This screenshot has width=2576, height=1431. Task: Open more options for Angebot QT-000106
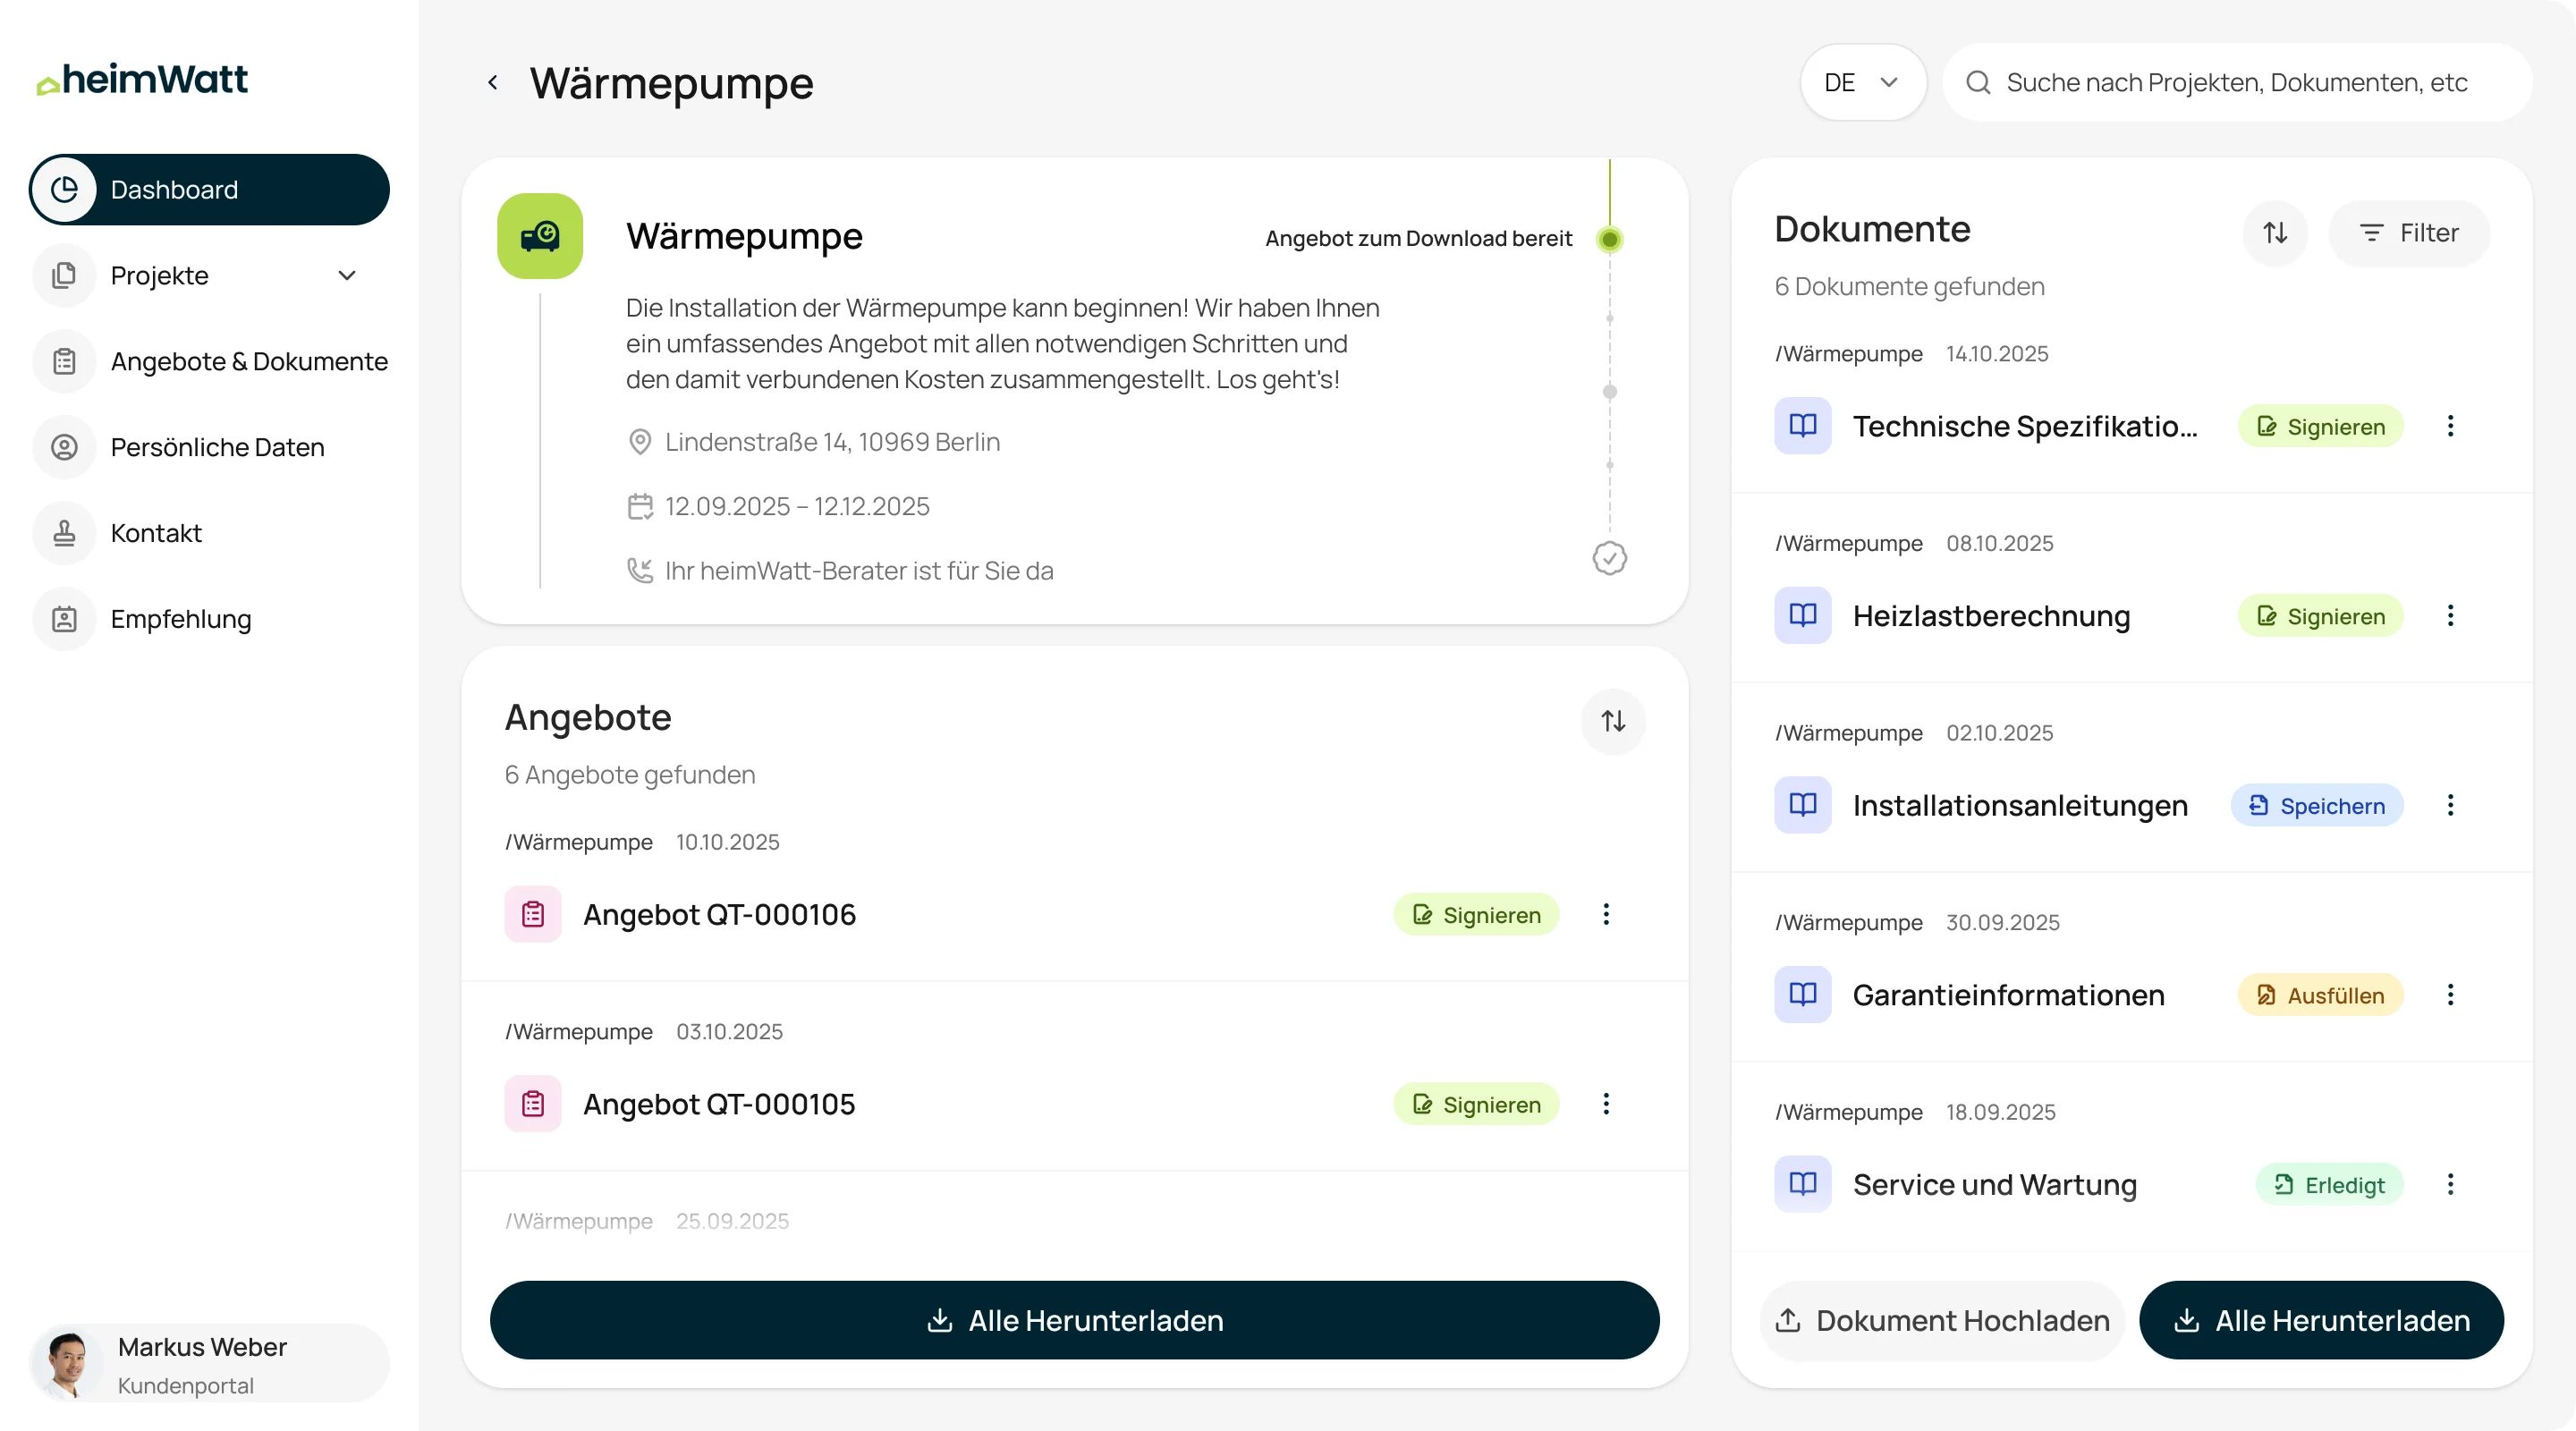(1606, 914)
